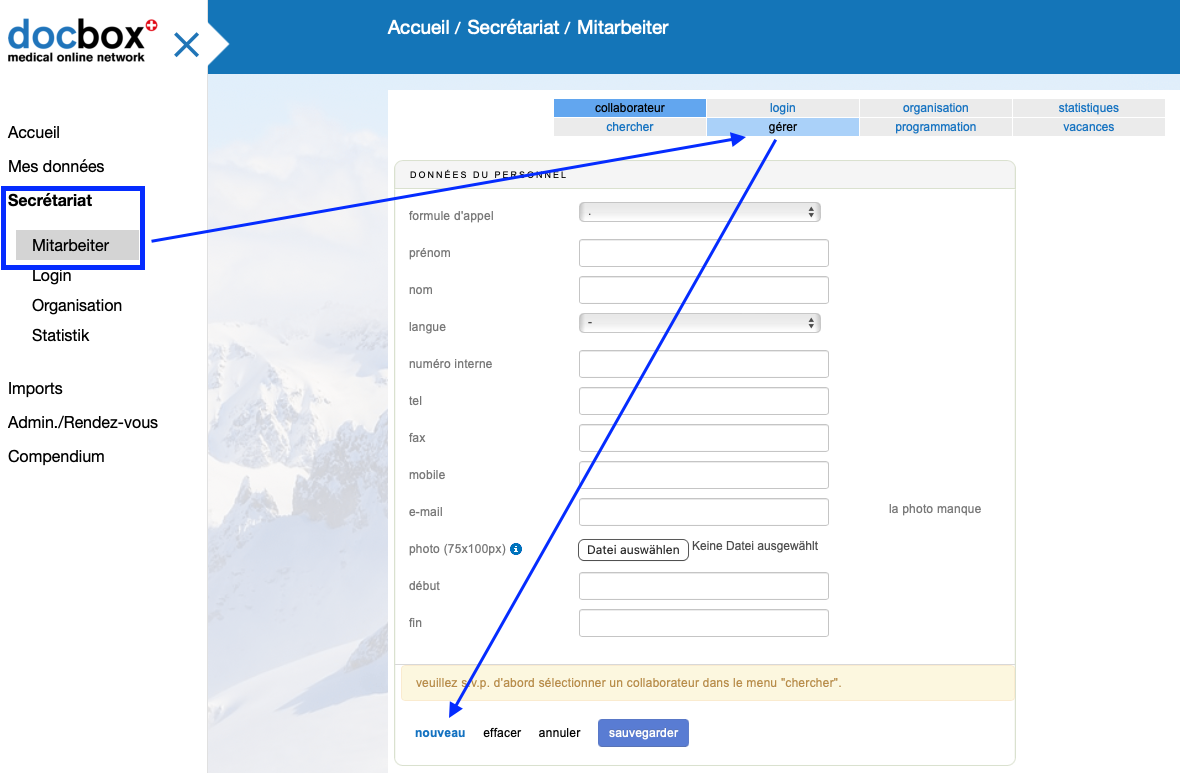This screenshot has width=1180, height=773.
Task: Navigate to Admin./Rendez-vous in sidebar
Action: 83,422
